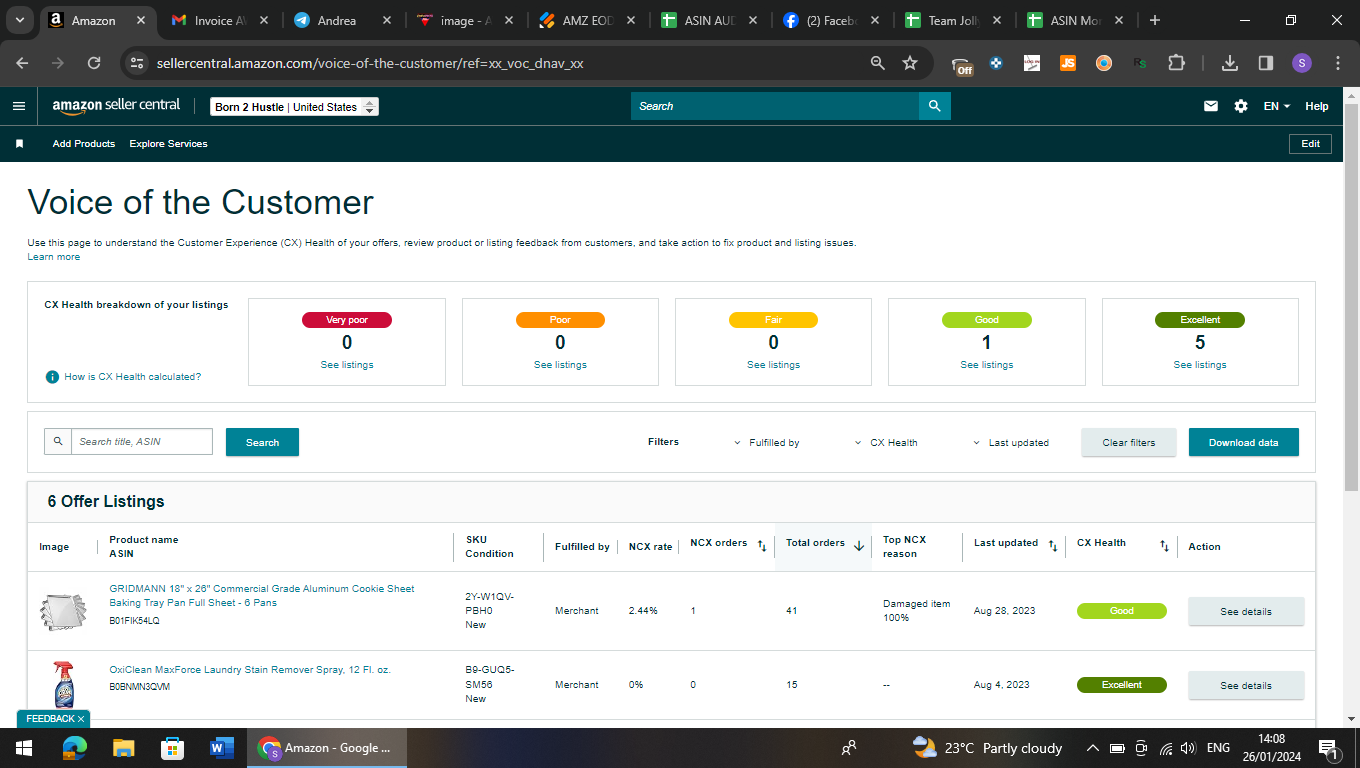Click the Download data button
Screen dimensions: 1360x768
[x=1243, y=442]
